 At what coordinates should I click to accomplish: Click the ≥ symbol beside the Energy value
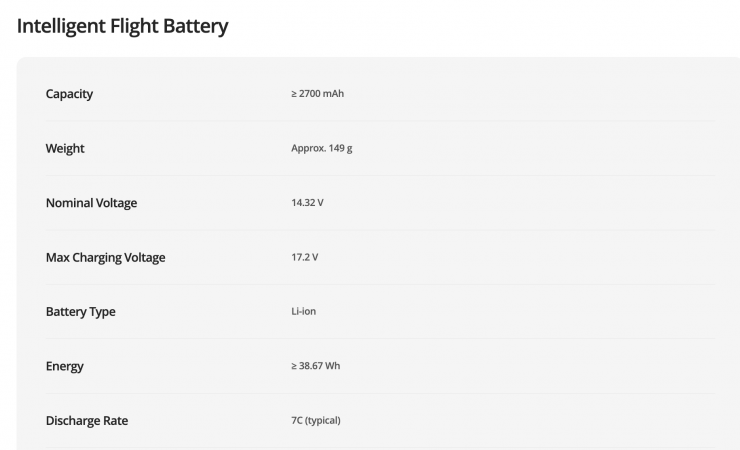click(x=294, y=366)
